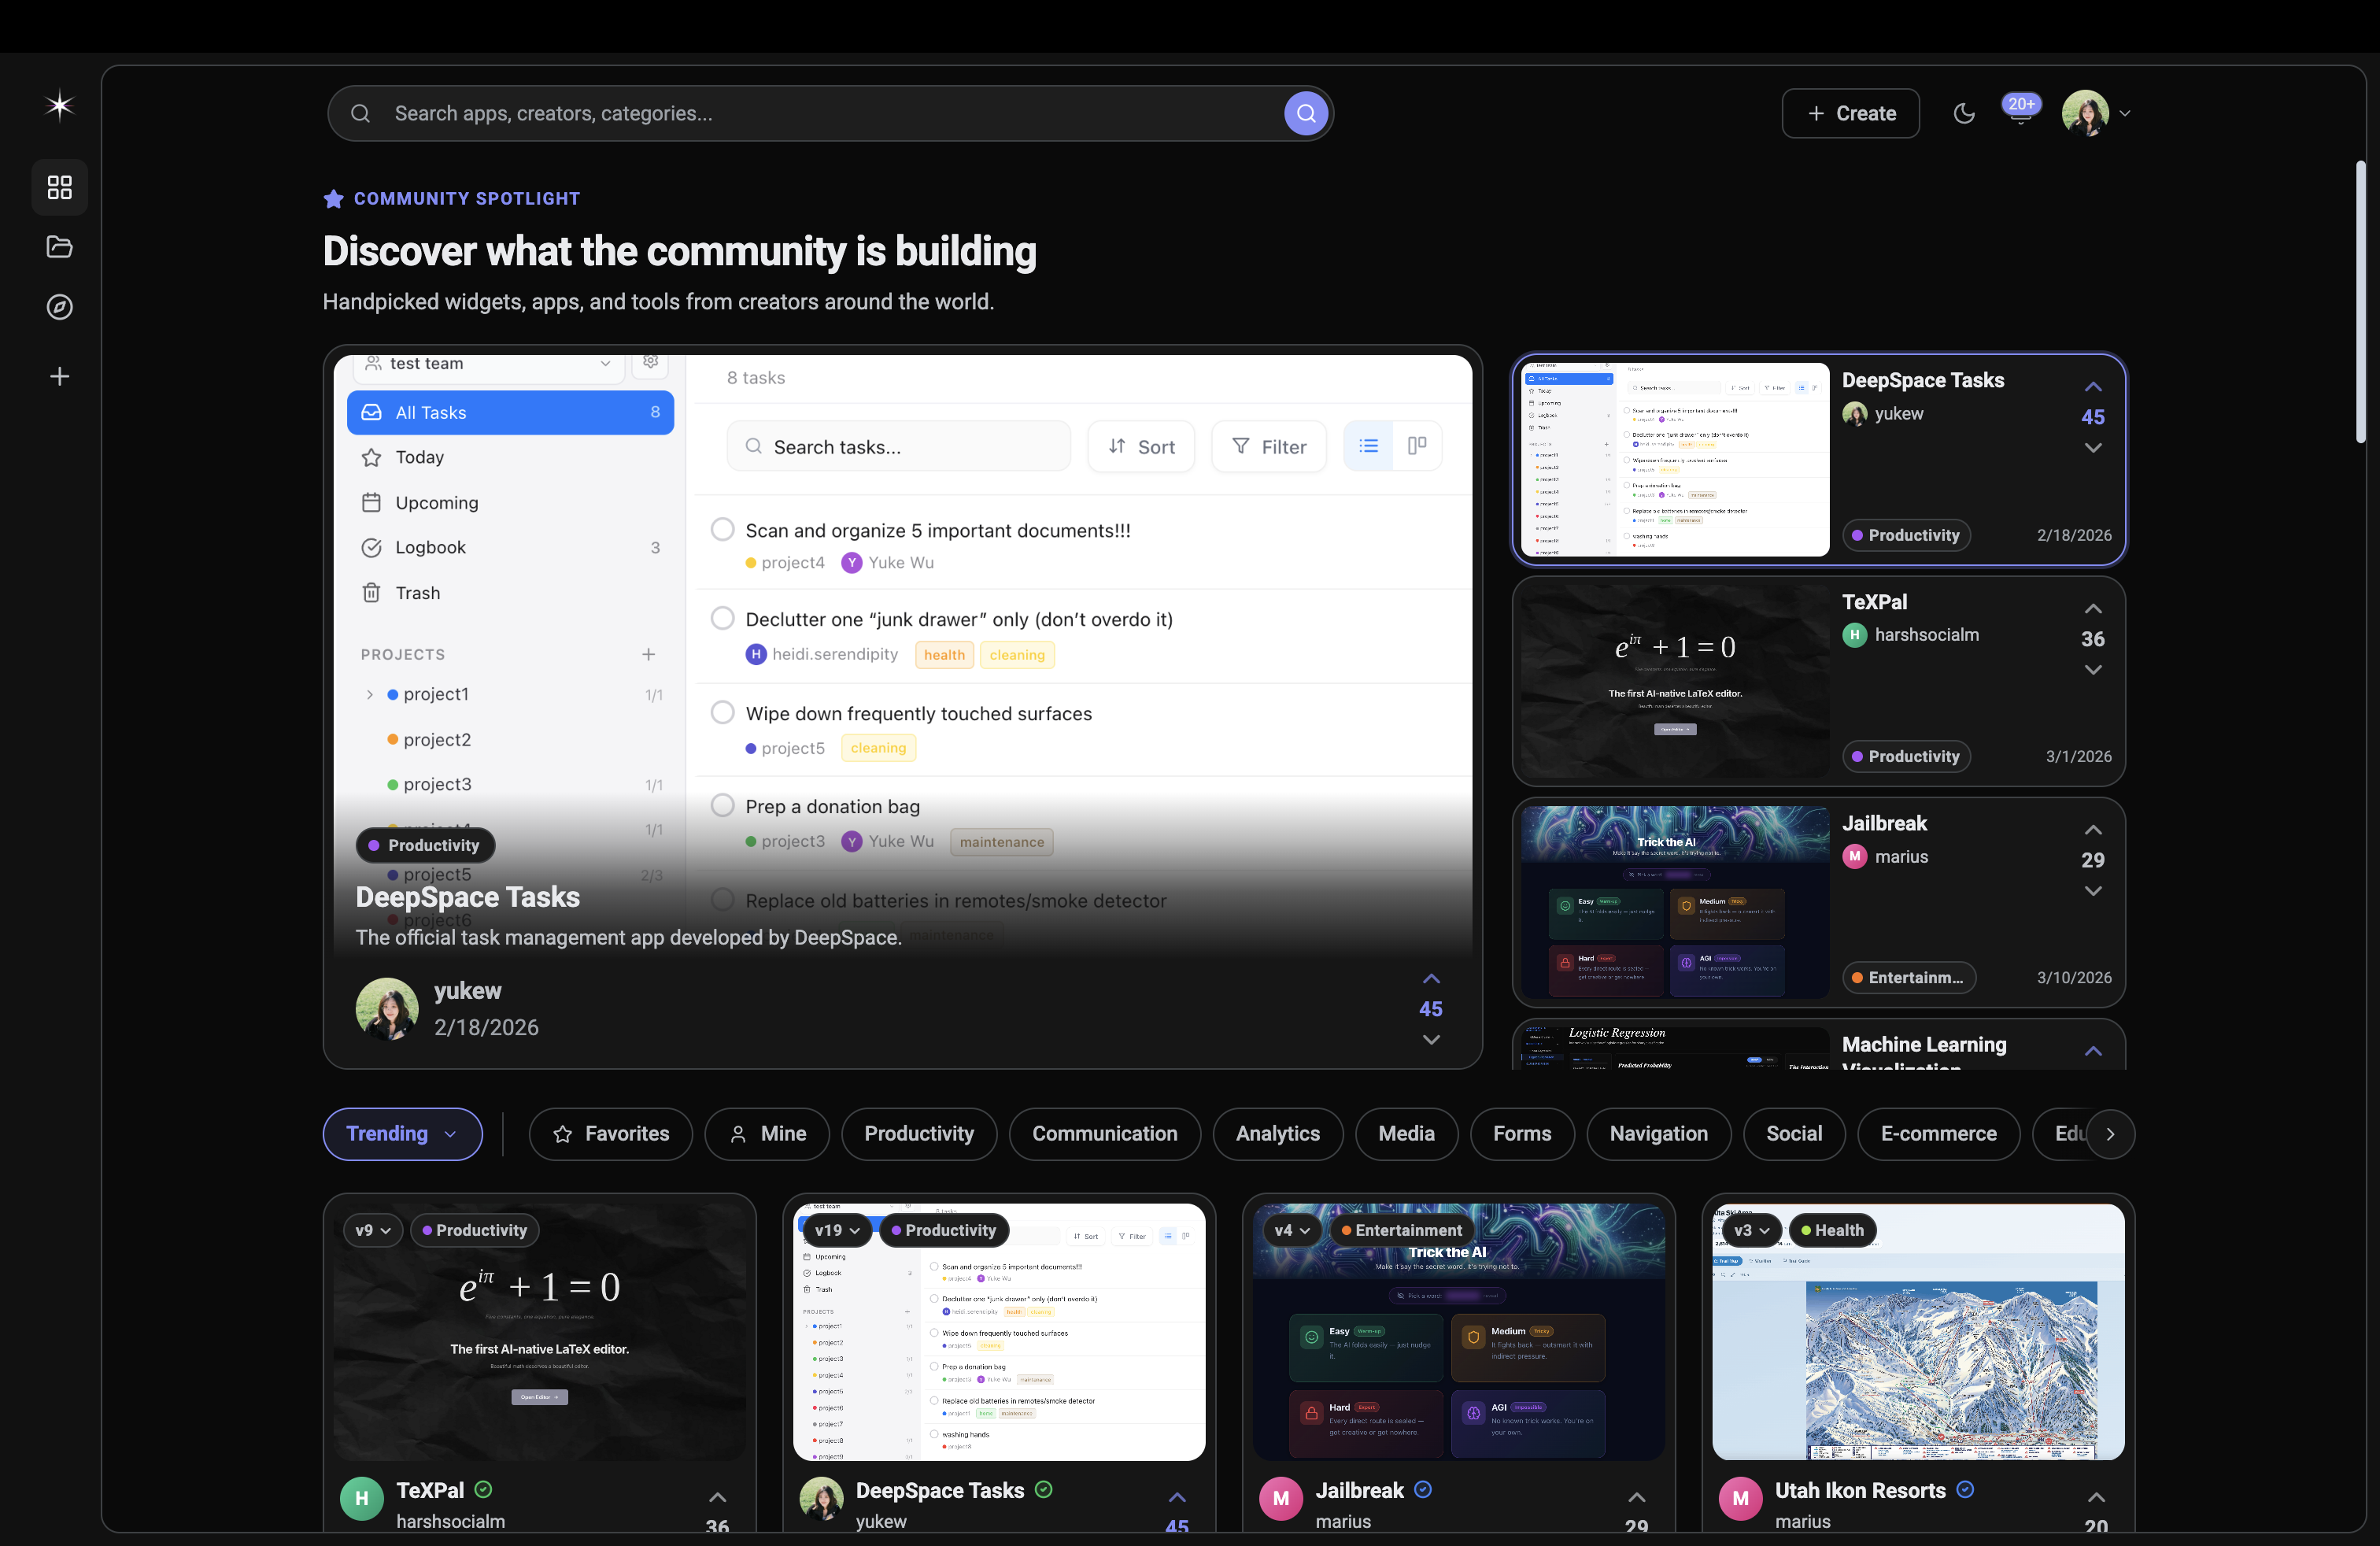
Task: Filter by Favorites
Action: pyautogui.click(x=610, y=1134)
